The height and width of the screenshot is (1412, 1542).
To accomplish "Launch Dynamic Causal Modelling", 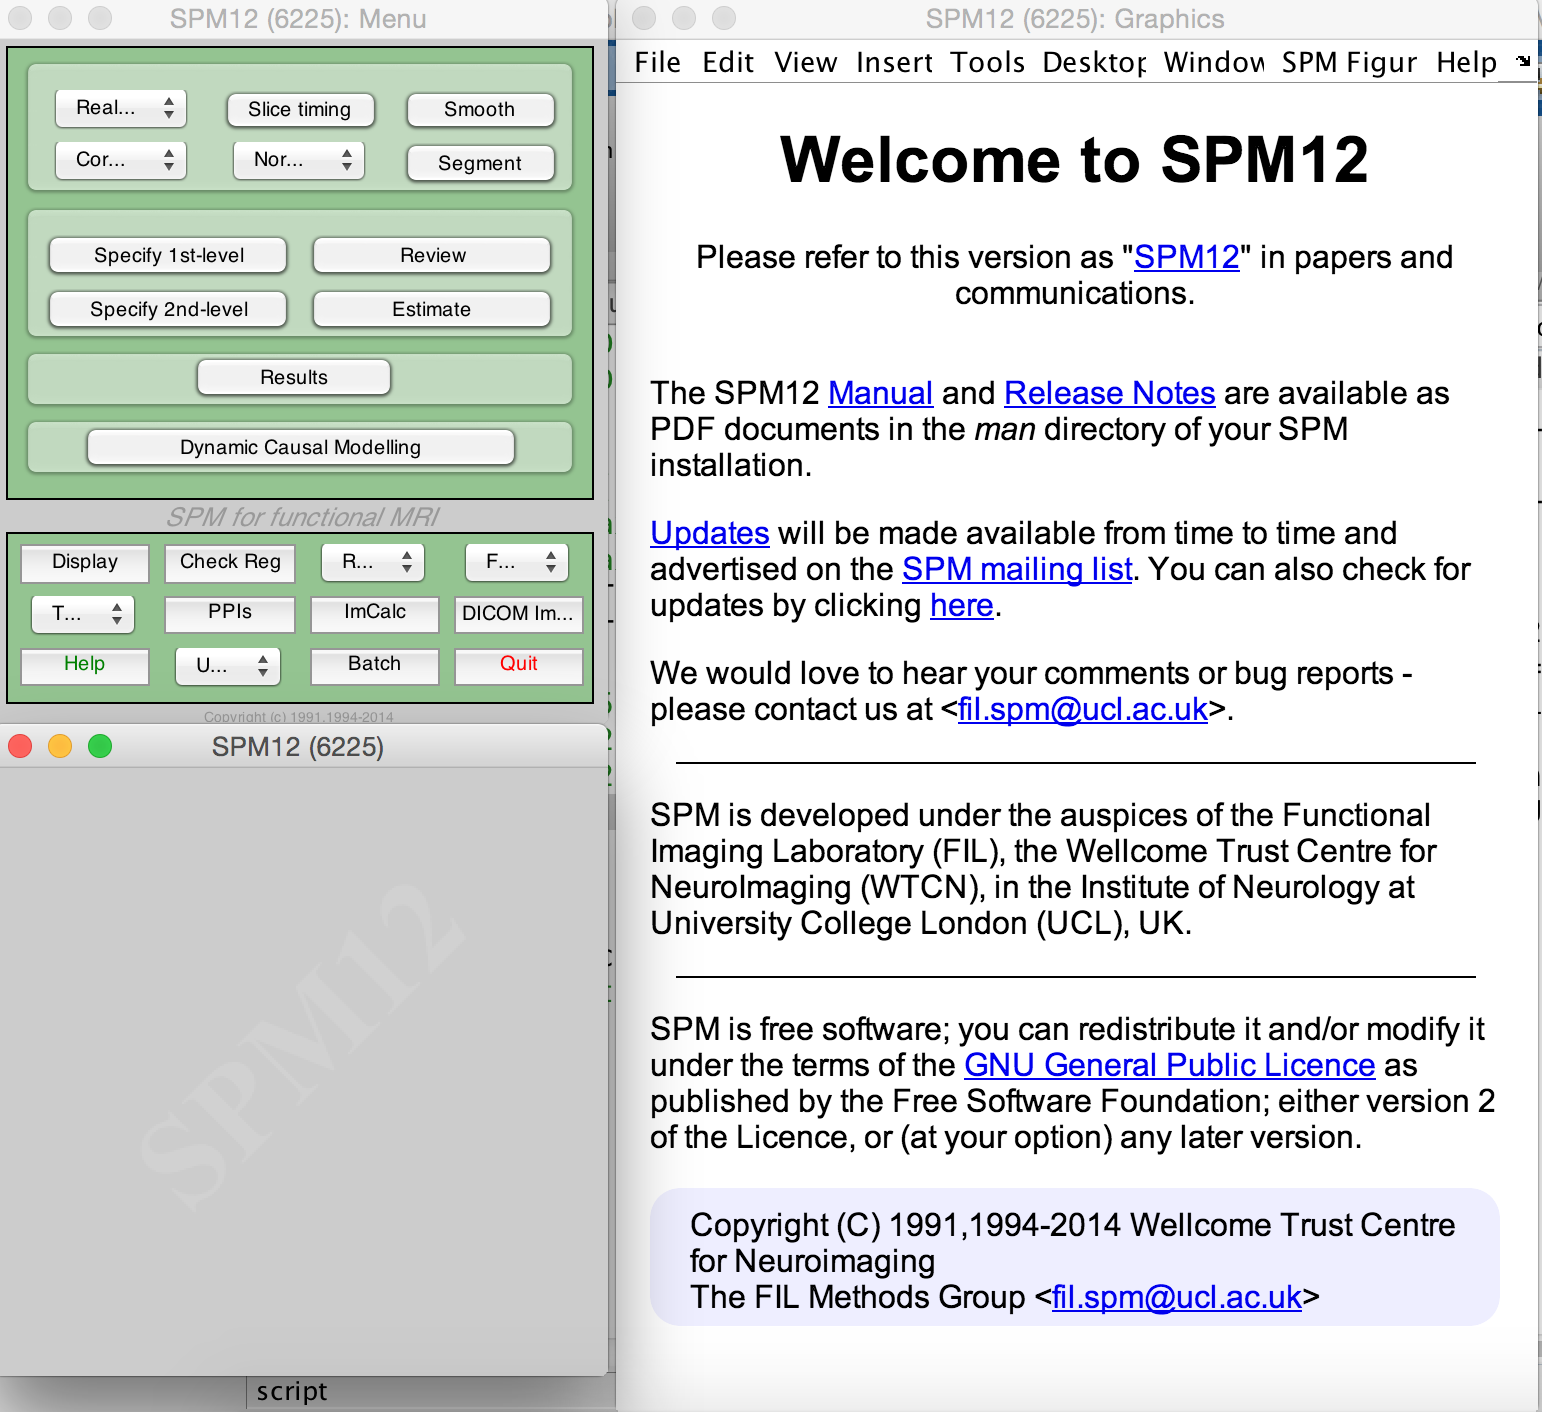I will pyautogui.click(x=300, y=447).
